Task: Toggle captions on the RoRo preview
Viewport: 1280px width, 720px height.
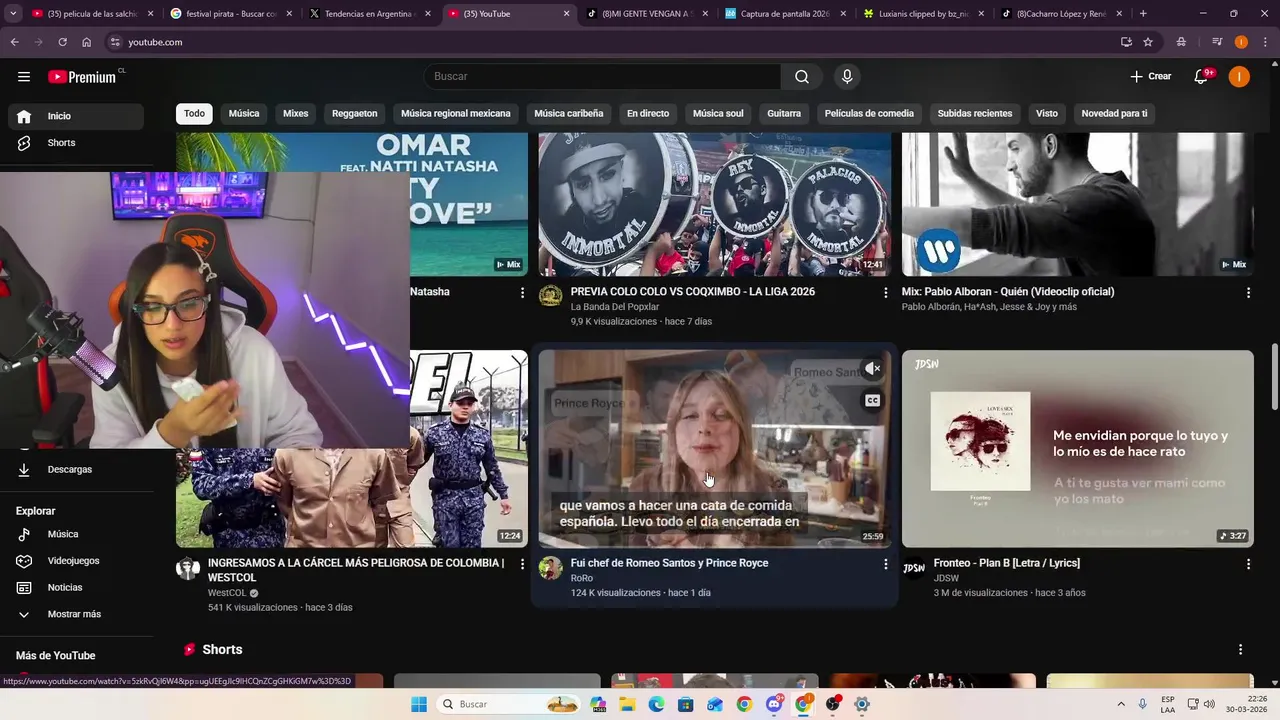Action: (x=872, y=401)
